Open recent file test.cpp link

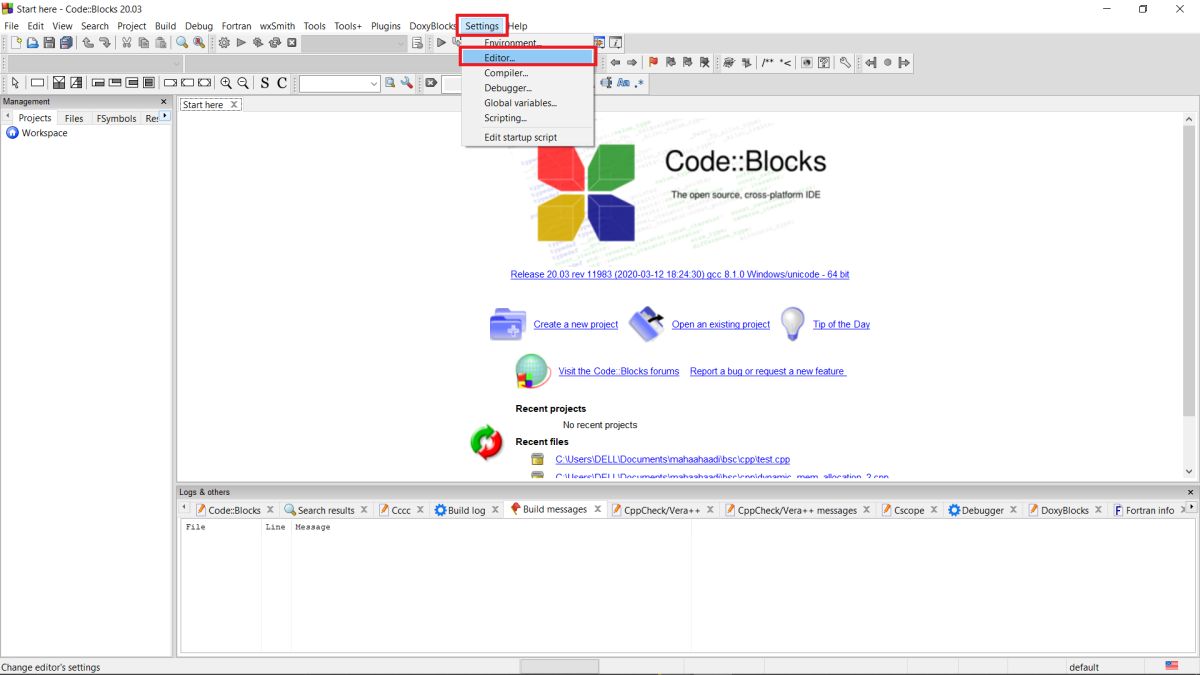tap(672, 460)
